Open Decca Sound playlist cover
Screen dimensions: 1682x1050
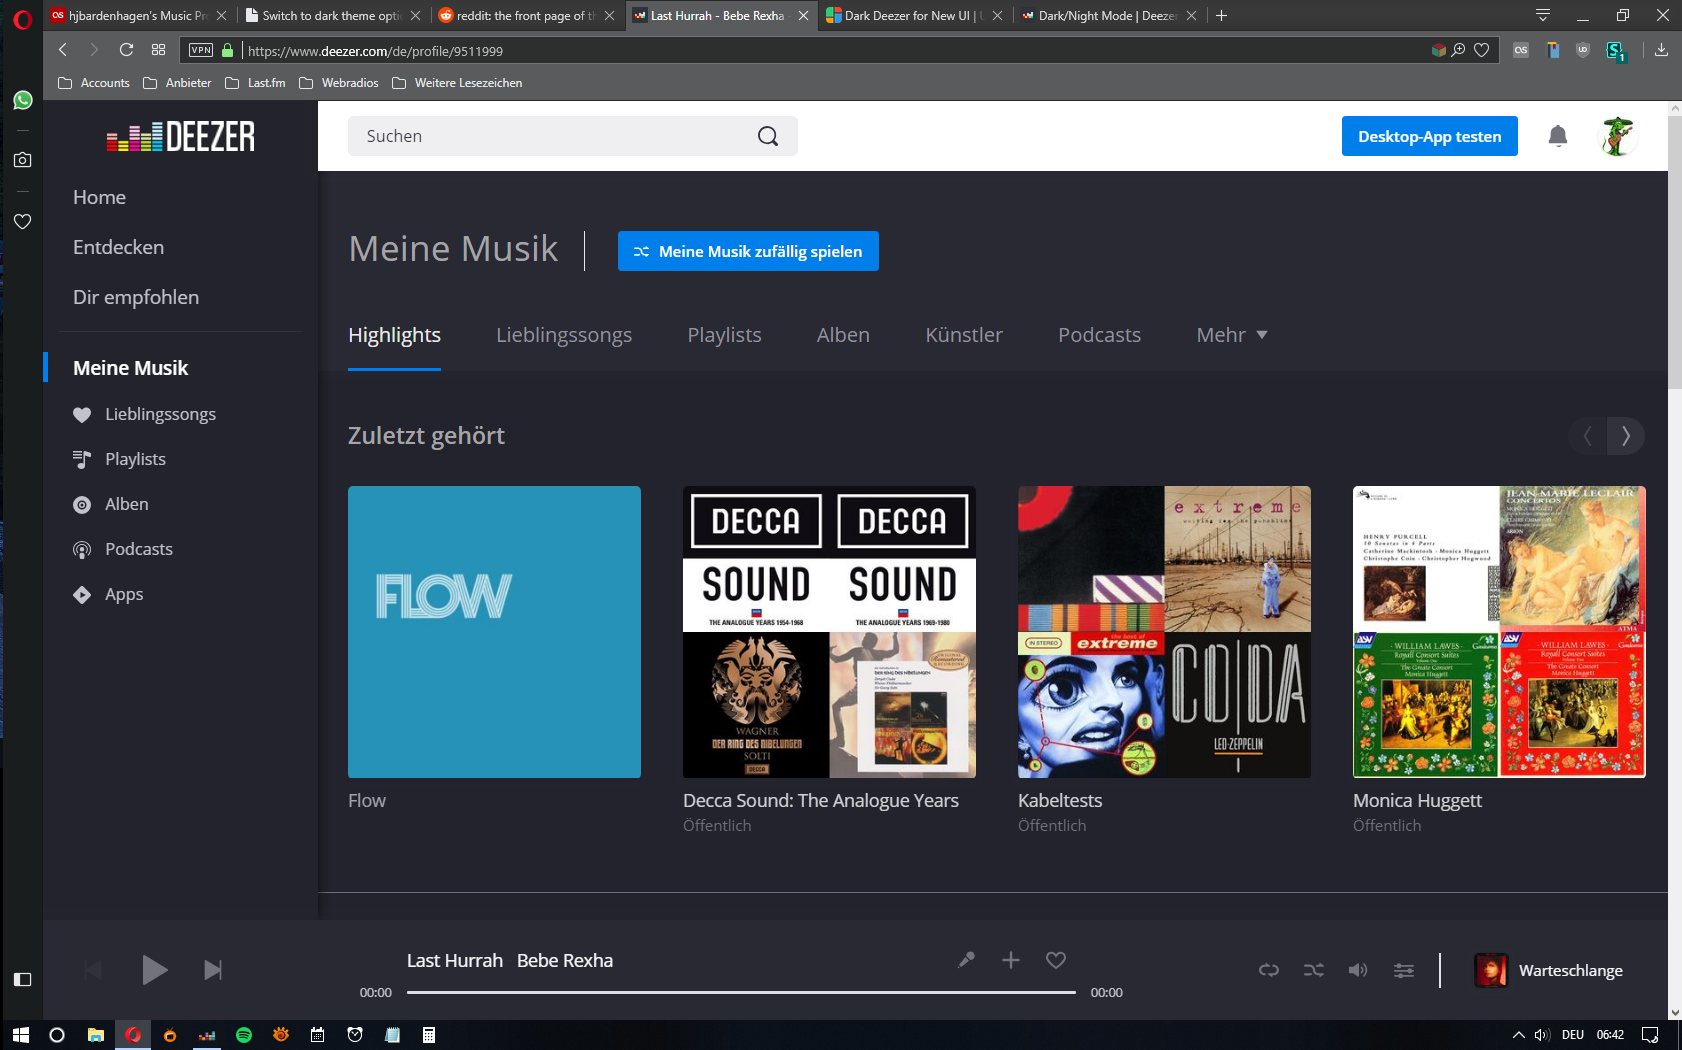point(829,632)
